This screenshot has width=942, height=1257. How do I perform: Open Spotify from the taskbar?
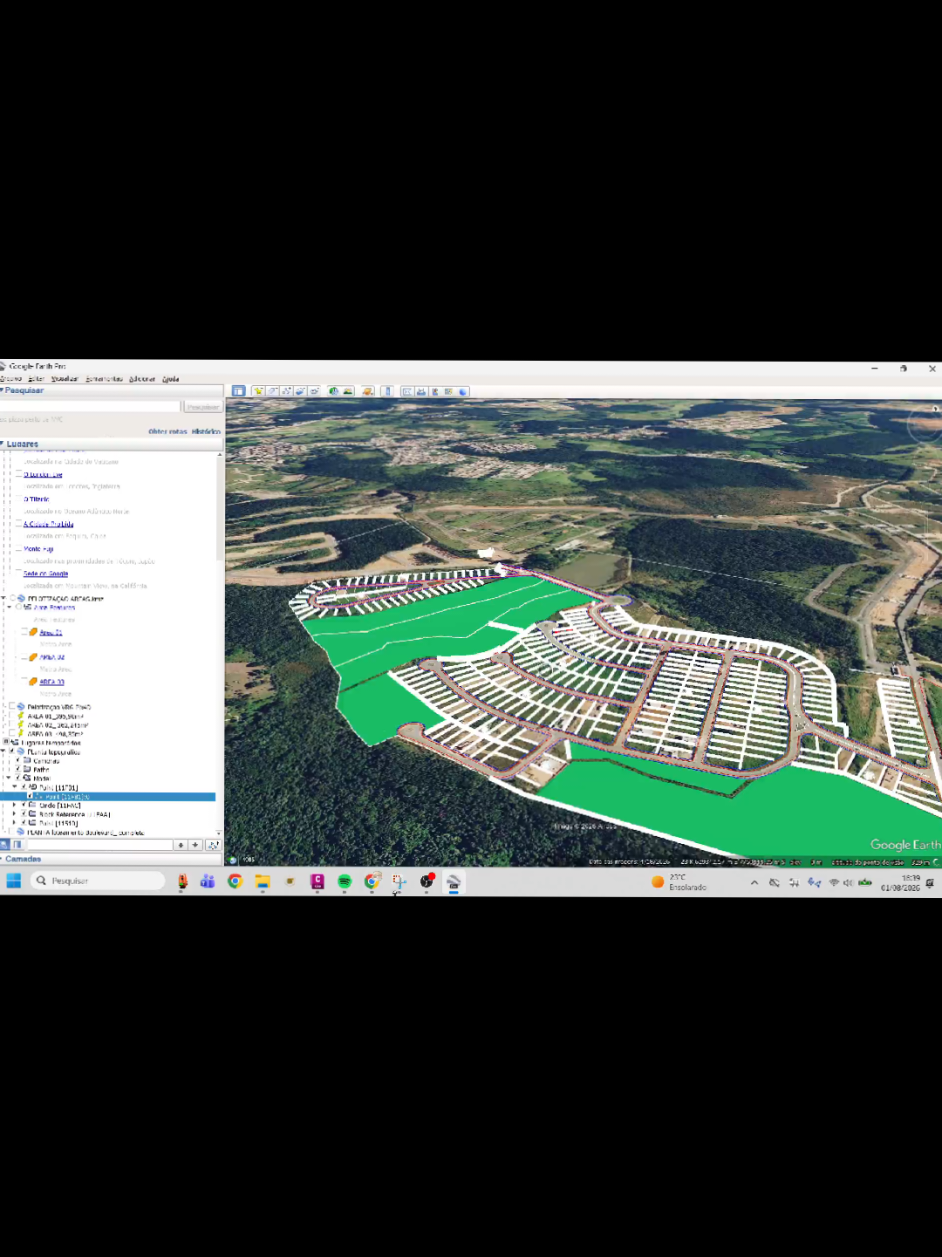point(344,881)
